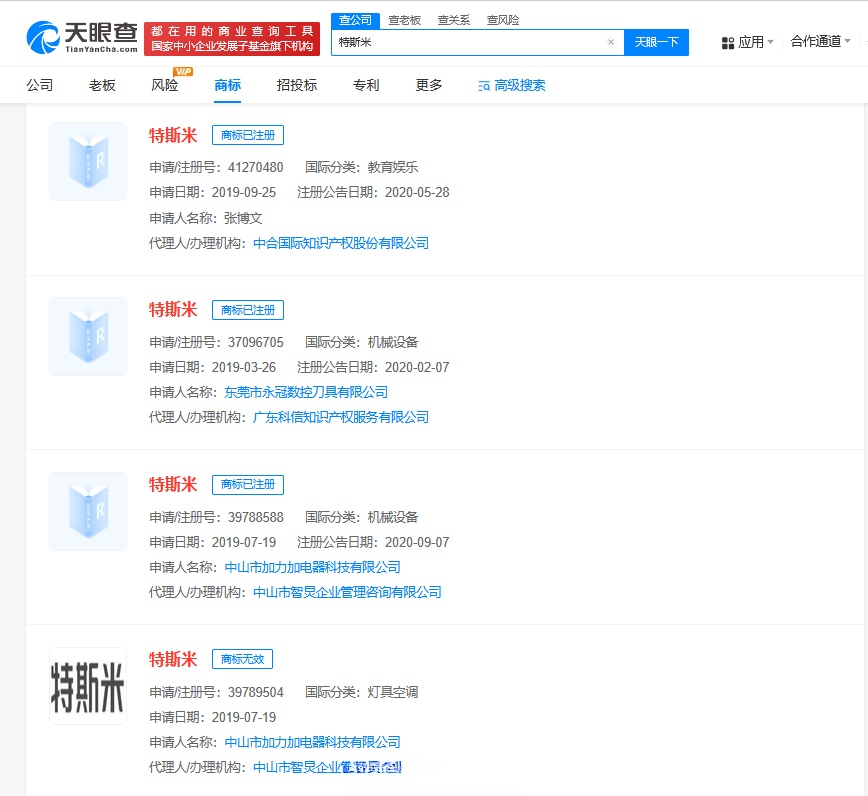868x796 pixels.
Task: Switch to the 老板 results tab
Action: [102, 85]
